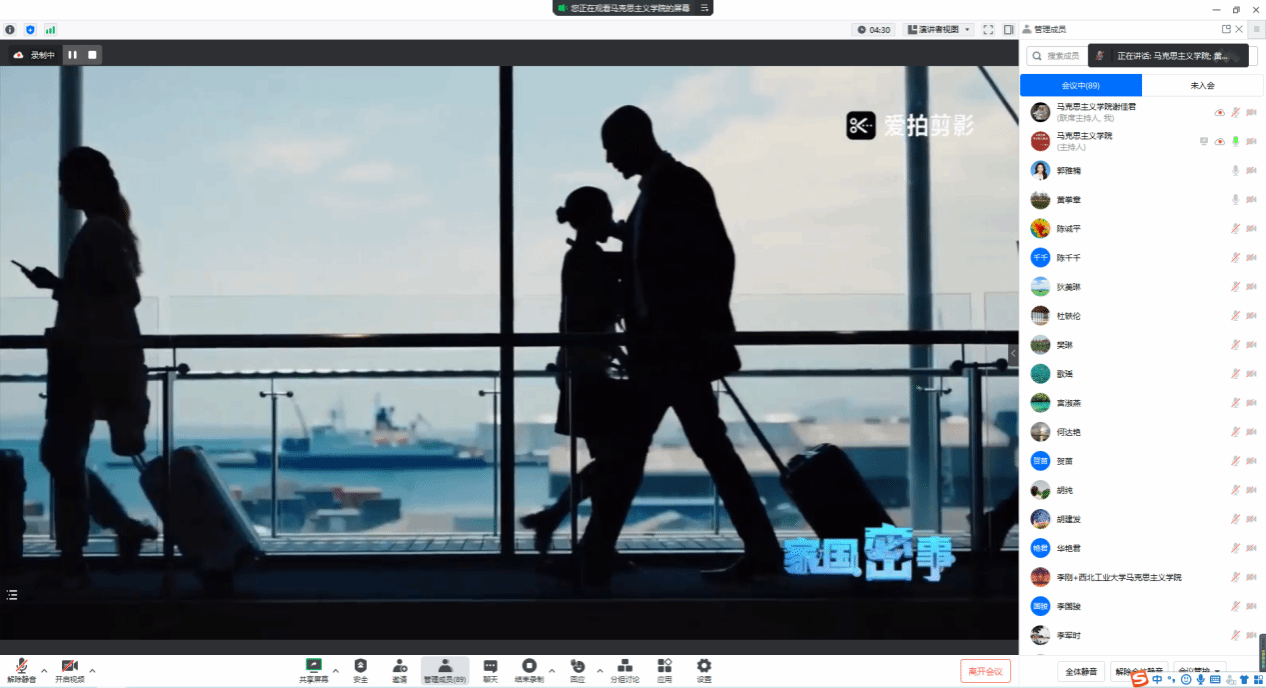The height and width of the screenshot is (688, 1266).
Task: Expand audio options arrow beside unmute
Action: point(44,670)
